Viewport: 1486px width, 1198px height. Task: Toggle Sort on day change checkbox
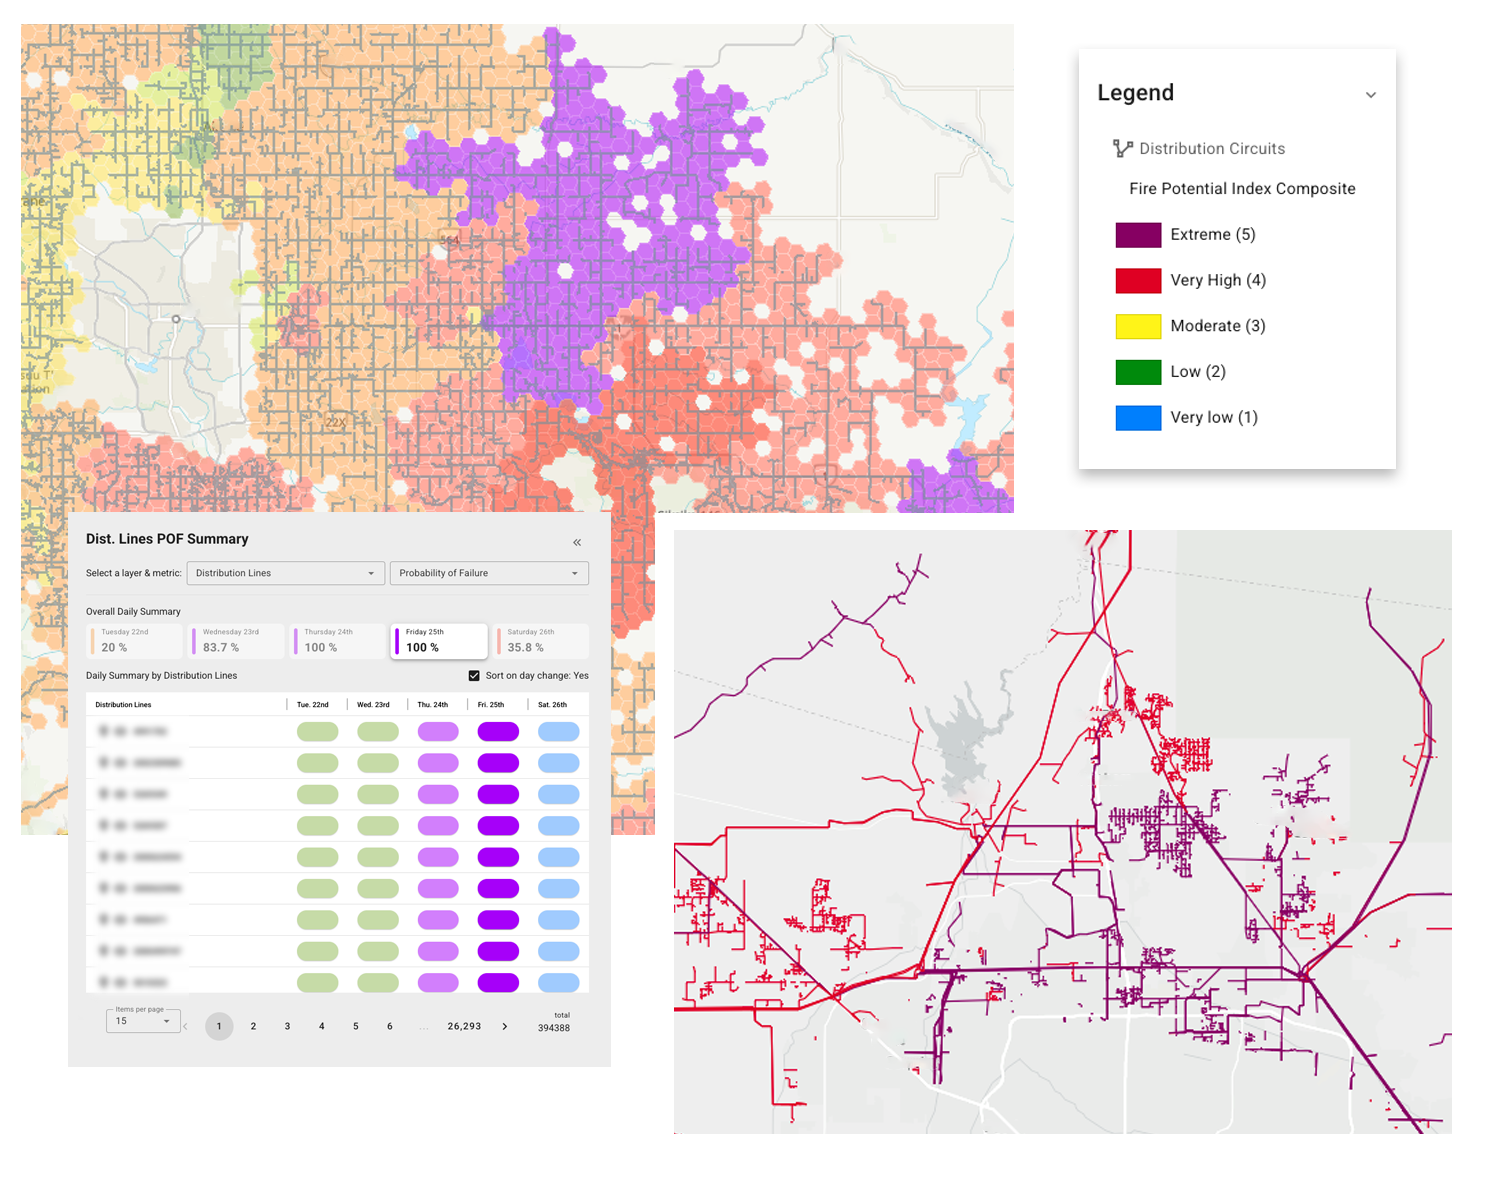point(474,676)
